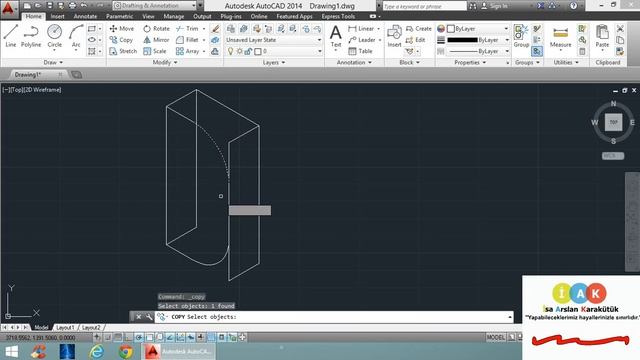This screenshot has width=640, height=360.
Task: Open the Express Tools tab
Action: coord(338,16)
